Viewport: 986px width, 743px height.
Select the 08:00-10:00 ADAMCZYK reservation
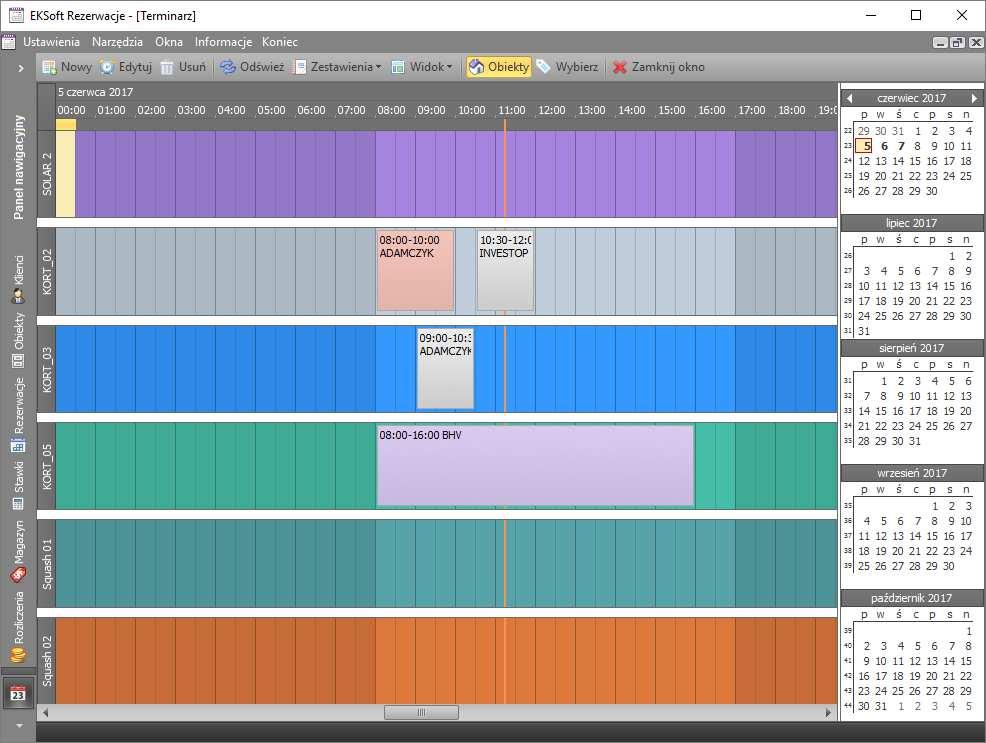tap(415, 271)
